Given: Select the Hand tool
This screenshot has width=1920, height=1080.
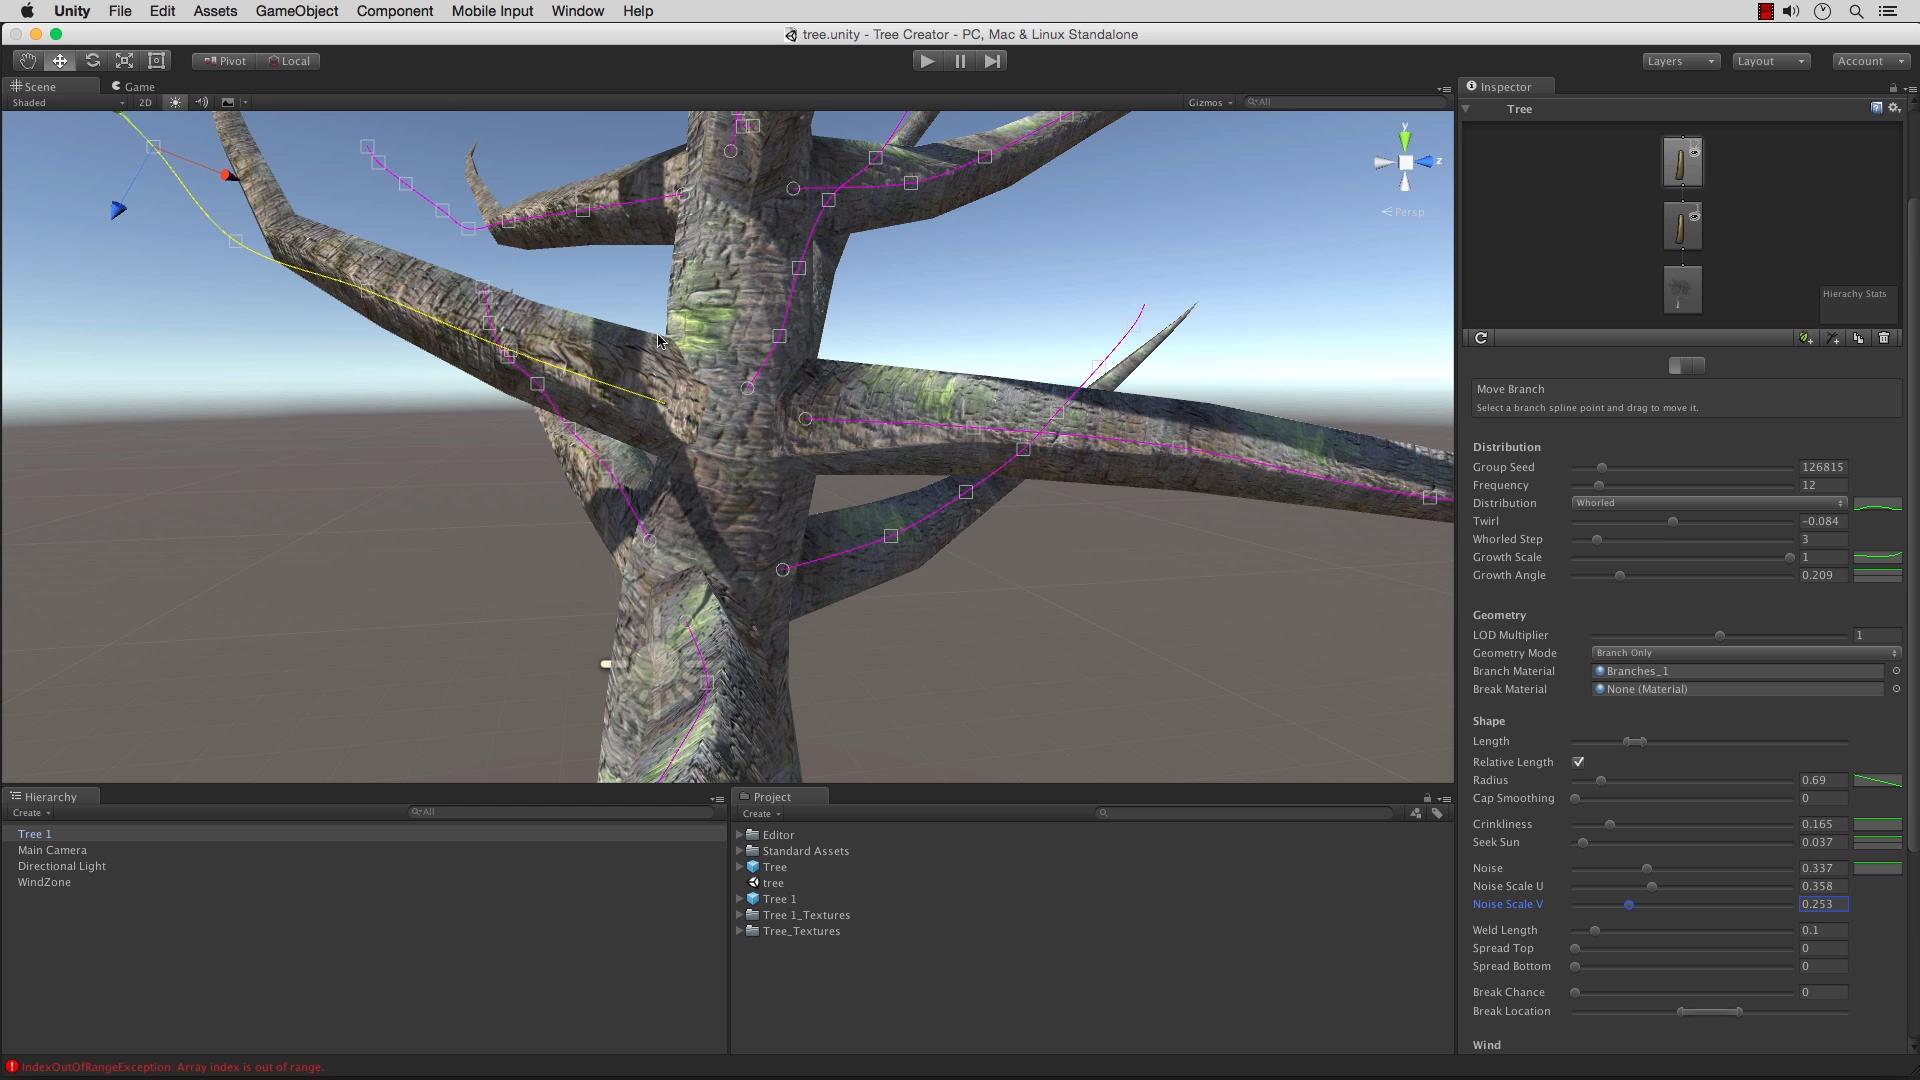Looking at the screenshot, I should click(x=28, y=61).
